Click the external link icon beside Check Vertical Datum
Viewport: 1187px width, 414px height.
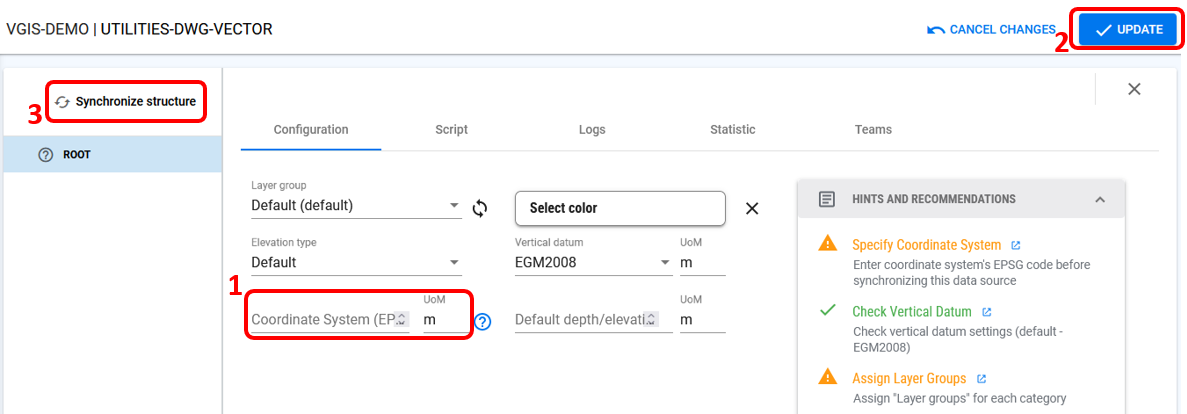[x=987, y=311]
